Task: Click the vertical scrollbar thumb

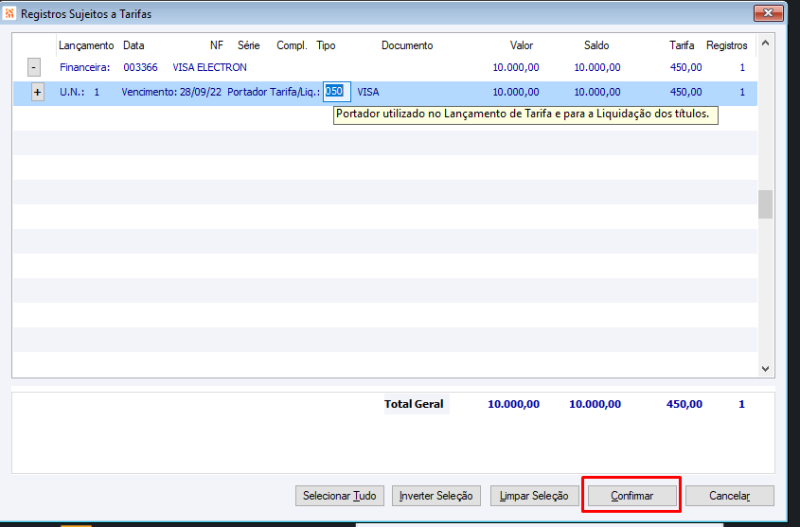Action: click(x=765, y=204)
